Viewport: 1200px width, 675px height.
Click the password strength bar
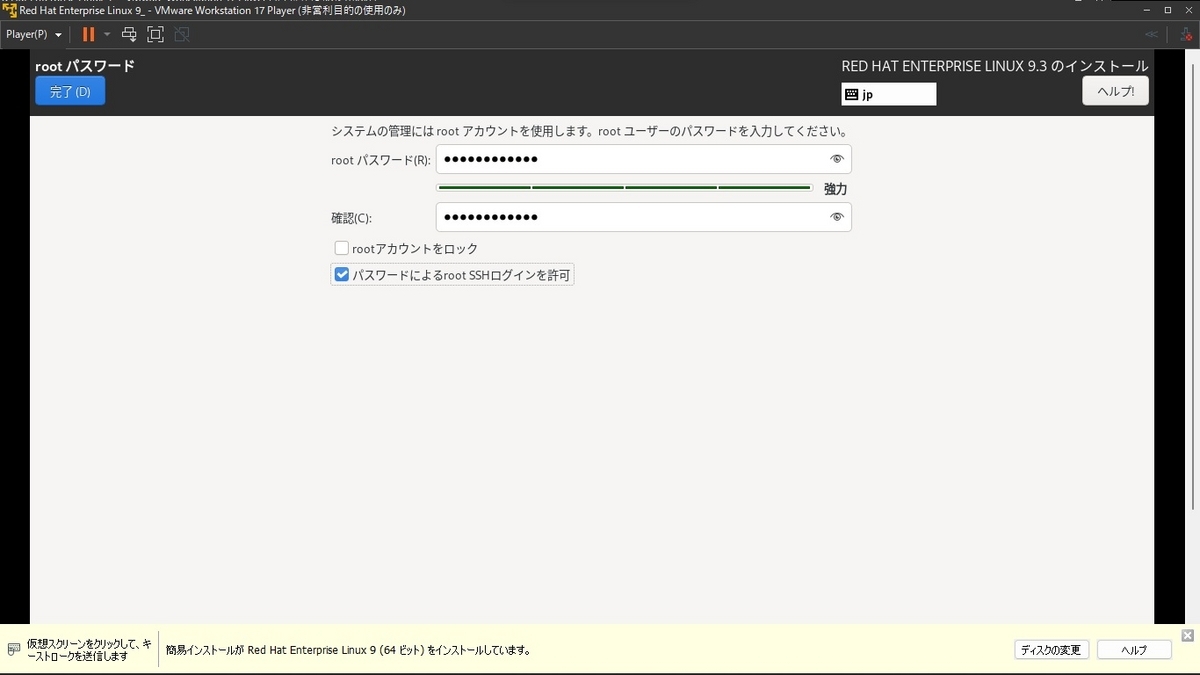click(x=625, y=187)
